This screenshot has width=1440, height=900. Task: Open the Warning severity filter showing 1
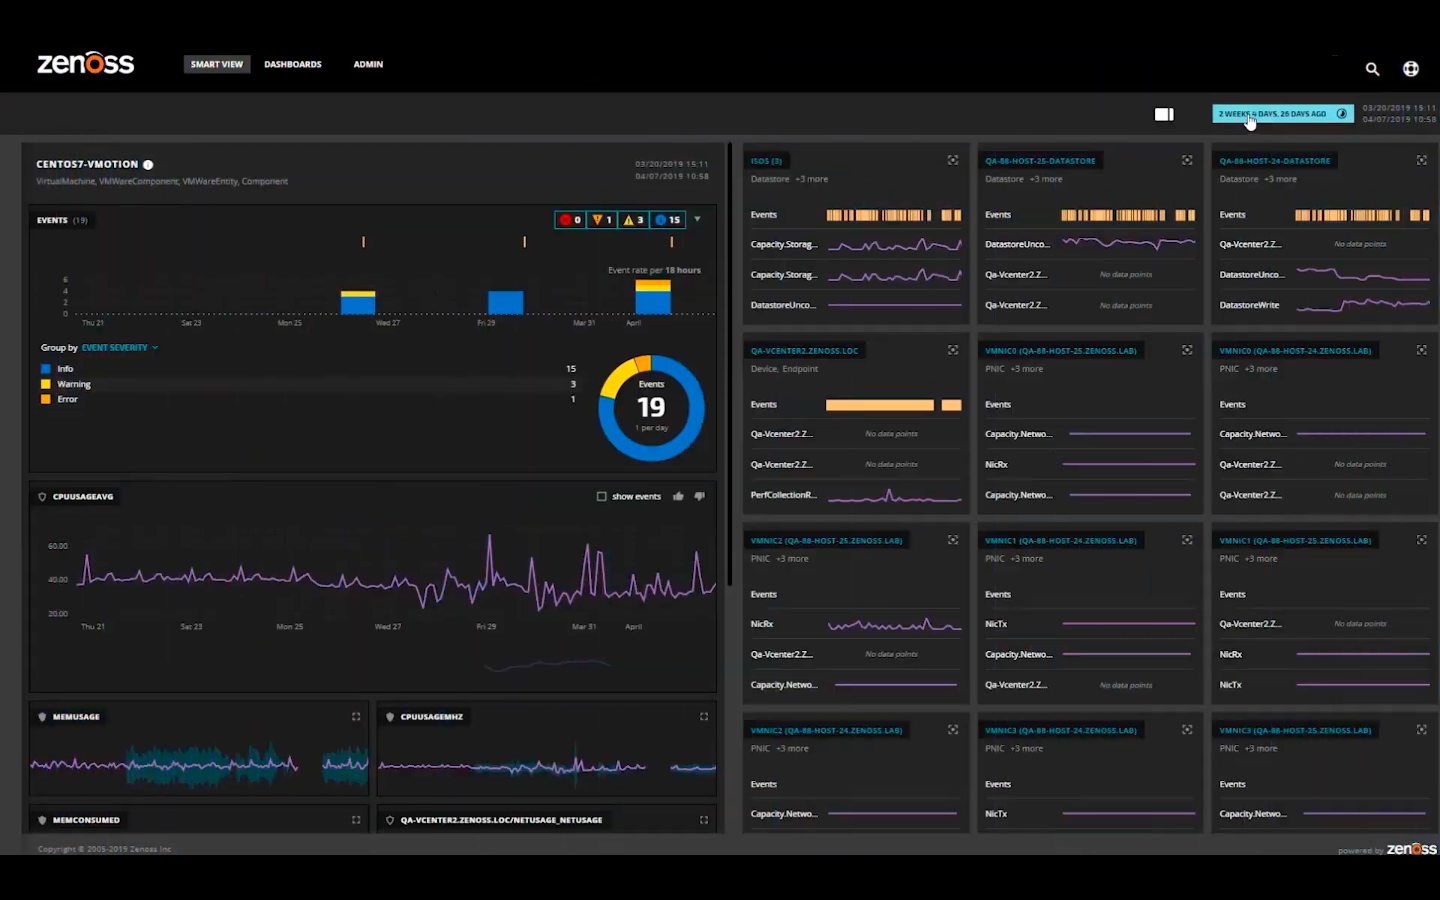601,219
